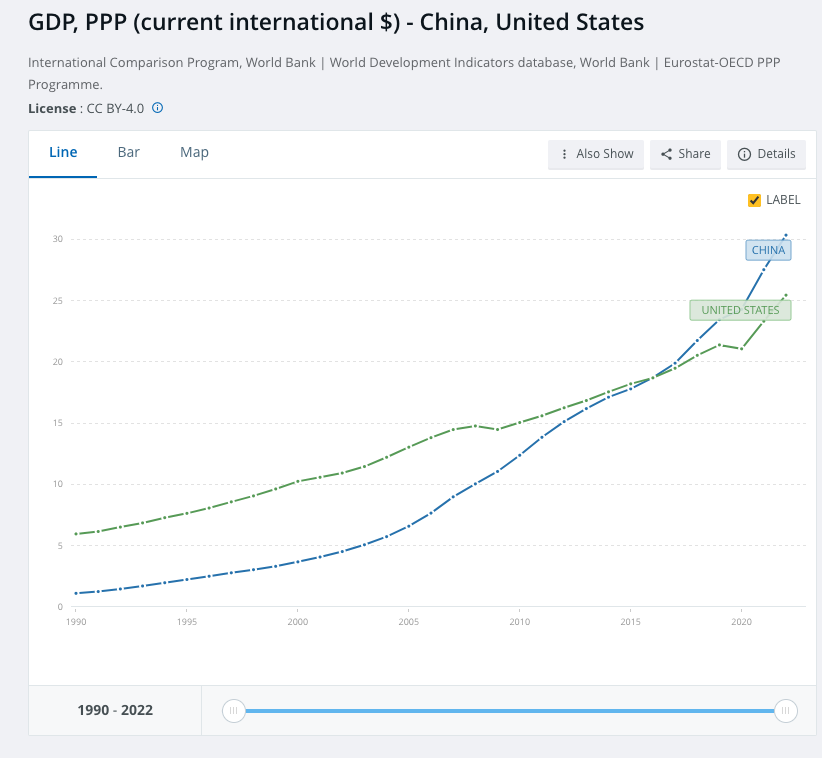Click the China 2022 endpoint data point

pos(786,235)
